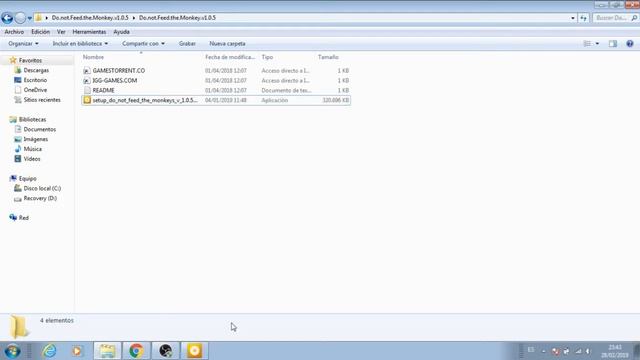640x360 pixels.
Task: Open Vídeos library
Action: pyautogui.click(x=32, y=159)
